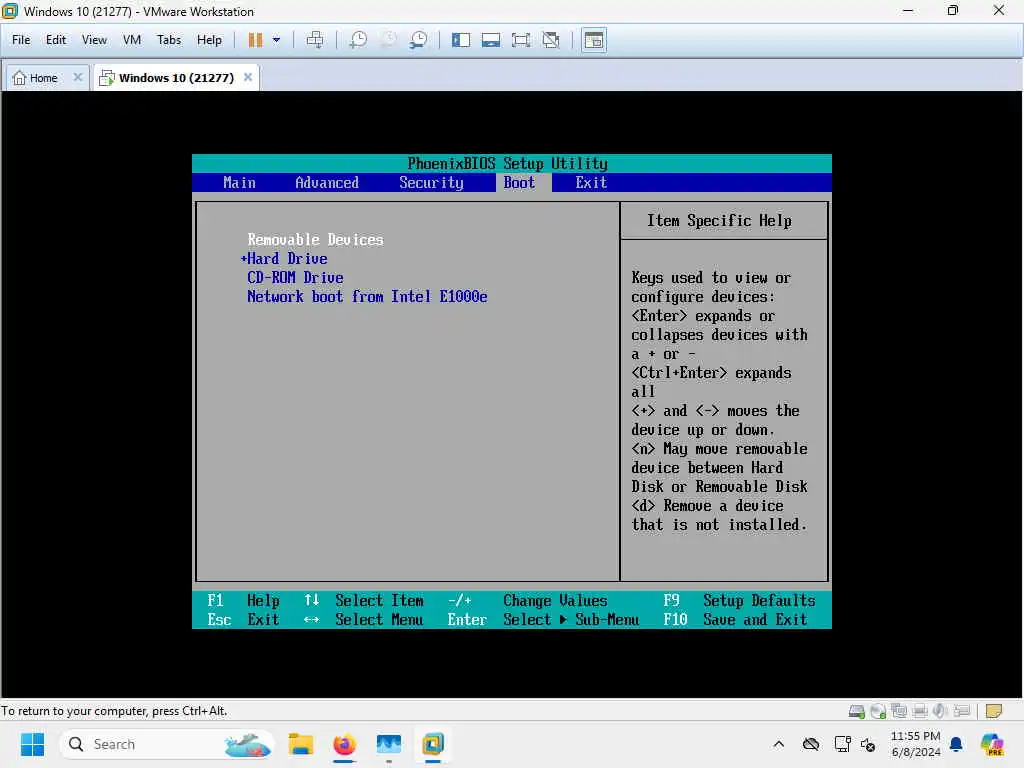Viewport: 1024px width, 768px height.
Task: Select the Main BIOS menu
Action: pos(239,183)
